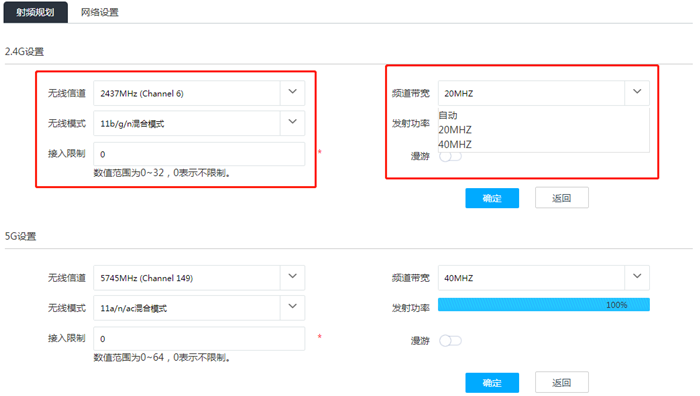Screen dimensions: 700x396
Task: Confirm 2.4G settings with 确定 button
Action: [492, 198]
